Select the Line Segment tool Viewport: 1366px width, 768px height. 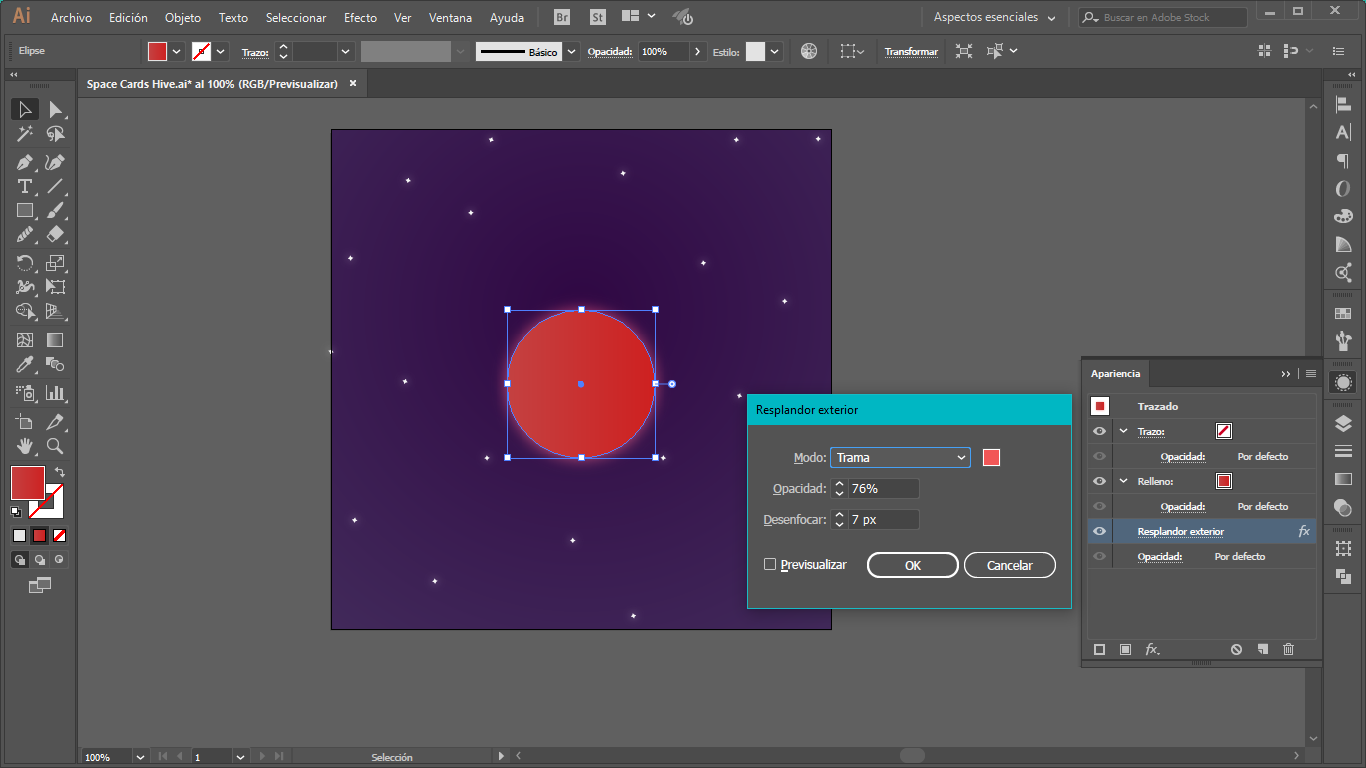pyautogui.click(x=56, y=187)
